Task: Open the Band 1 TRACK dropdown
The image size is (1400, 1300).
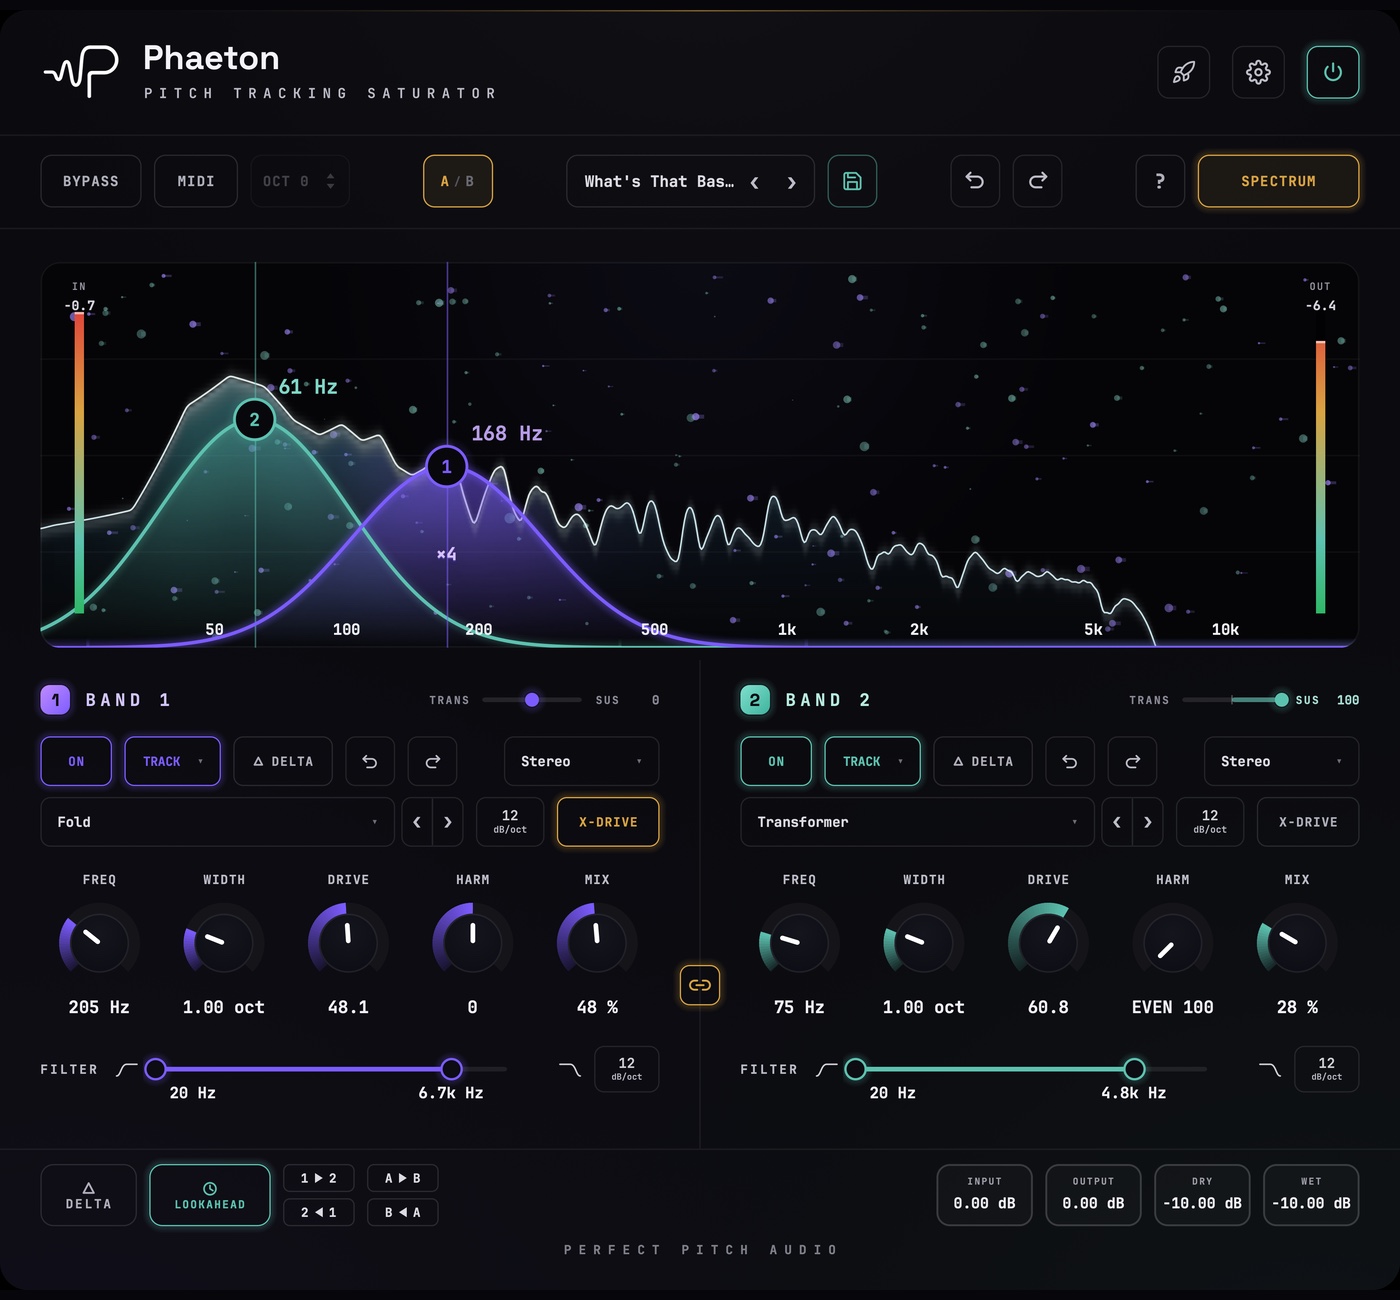Action: click(x=173, y=761)
